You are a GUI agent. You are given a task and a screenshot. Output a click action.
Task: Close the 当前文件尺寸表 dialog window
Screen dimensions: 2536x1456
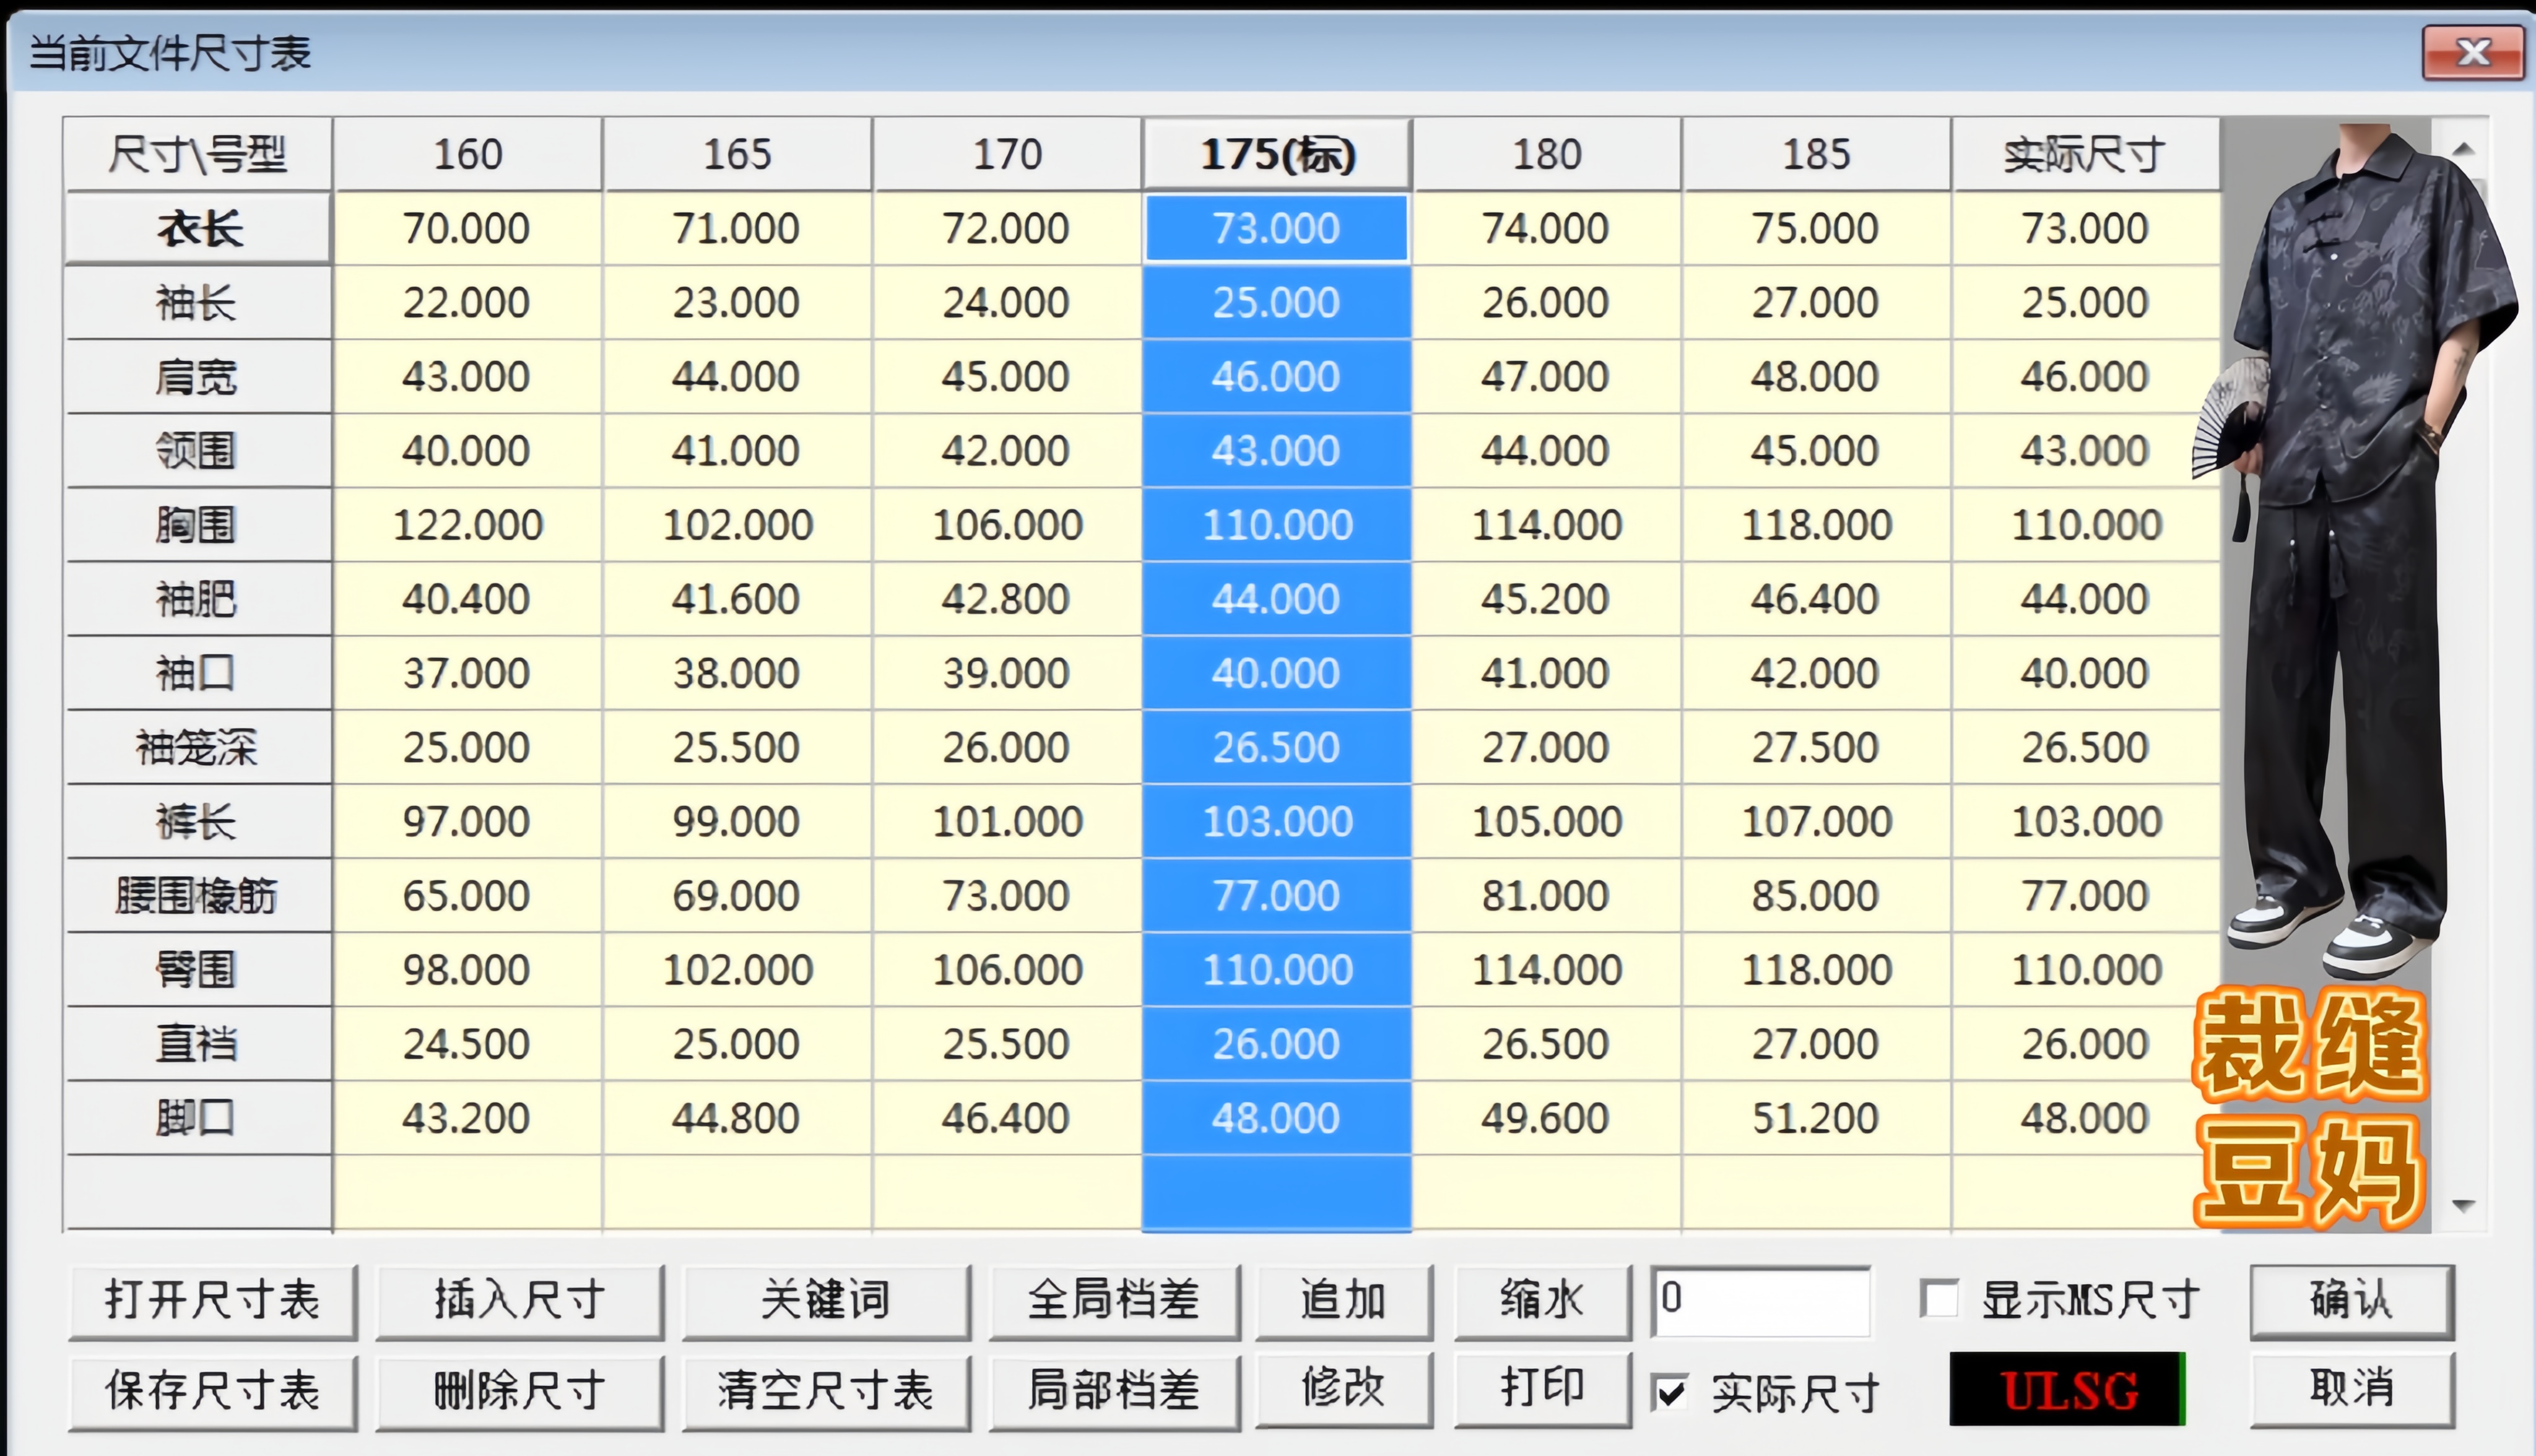[2472, 52]
